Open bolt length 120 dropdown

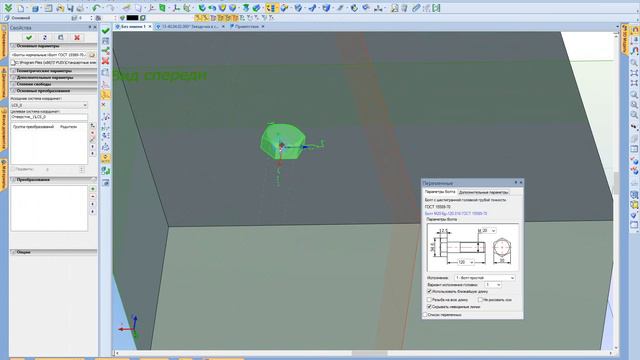pos(471,262)
